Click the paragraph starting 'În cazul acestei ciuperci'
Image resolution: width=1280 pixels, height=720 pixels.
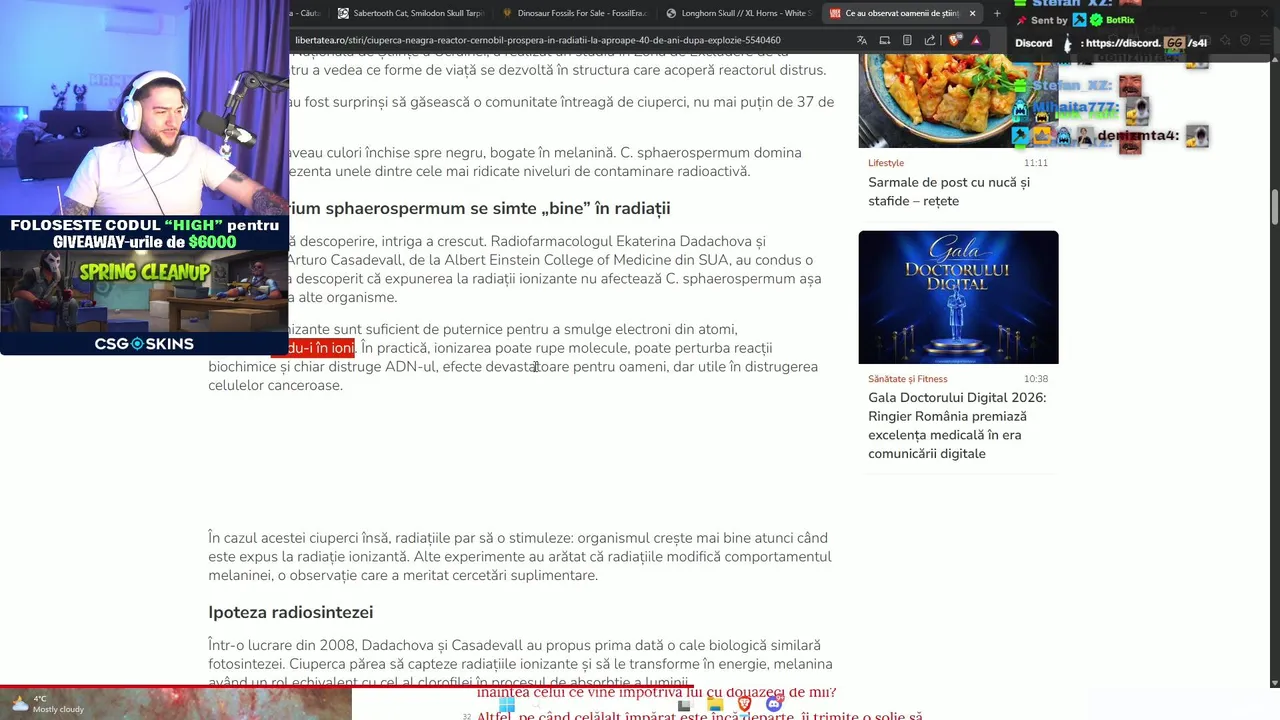pyautogui.click(x=520, y=557)
